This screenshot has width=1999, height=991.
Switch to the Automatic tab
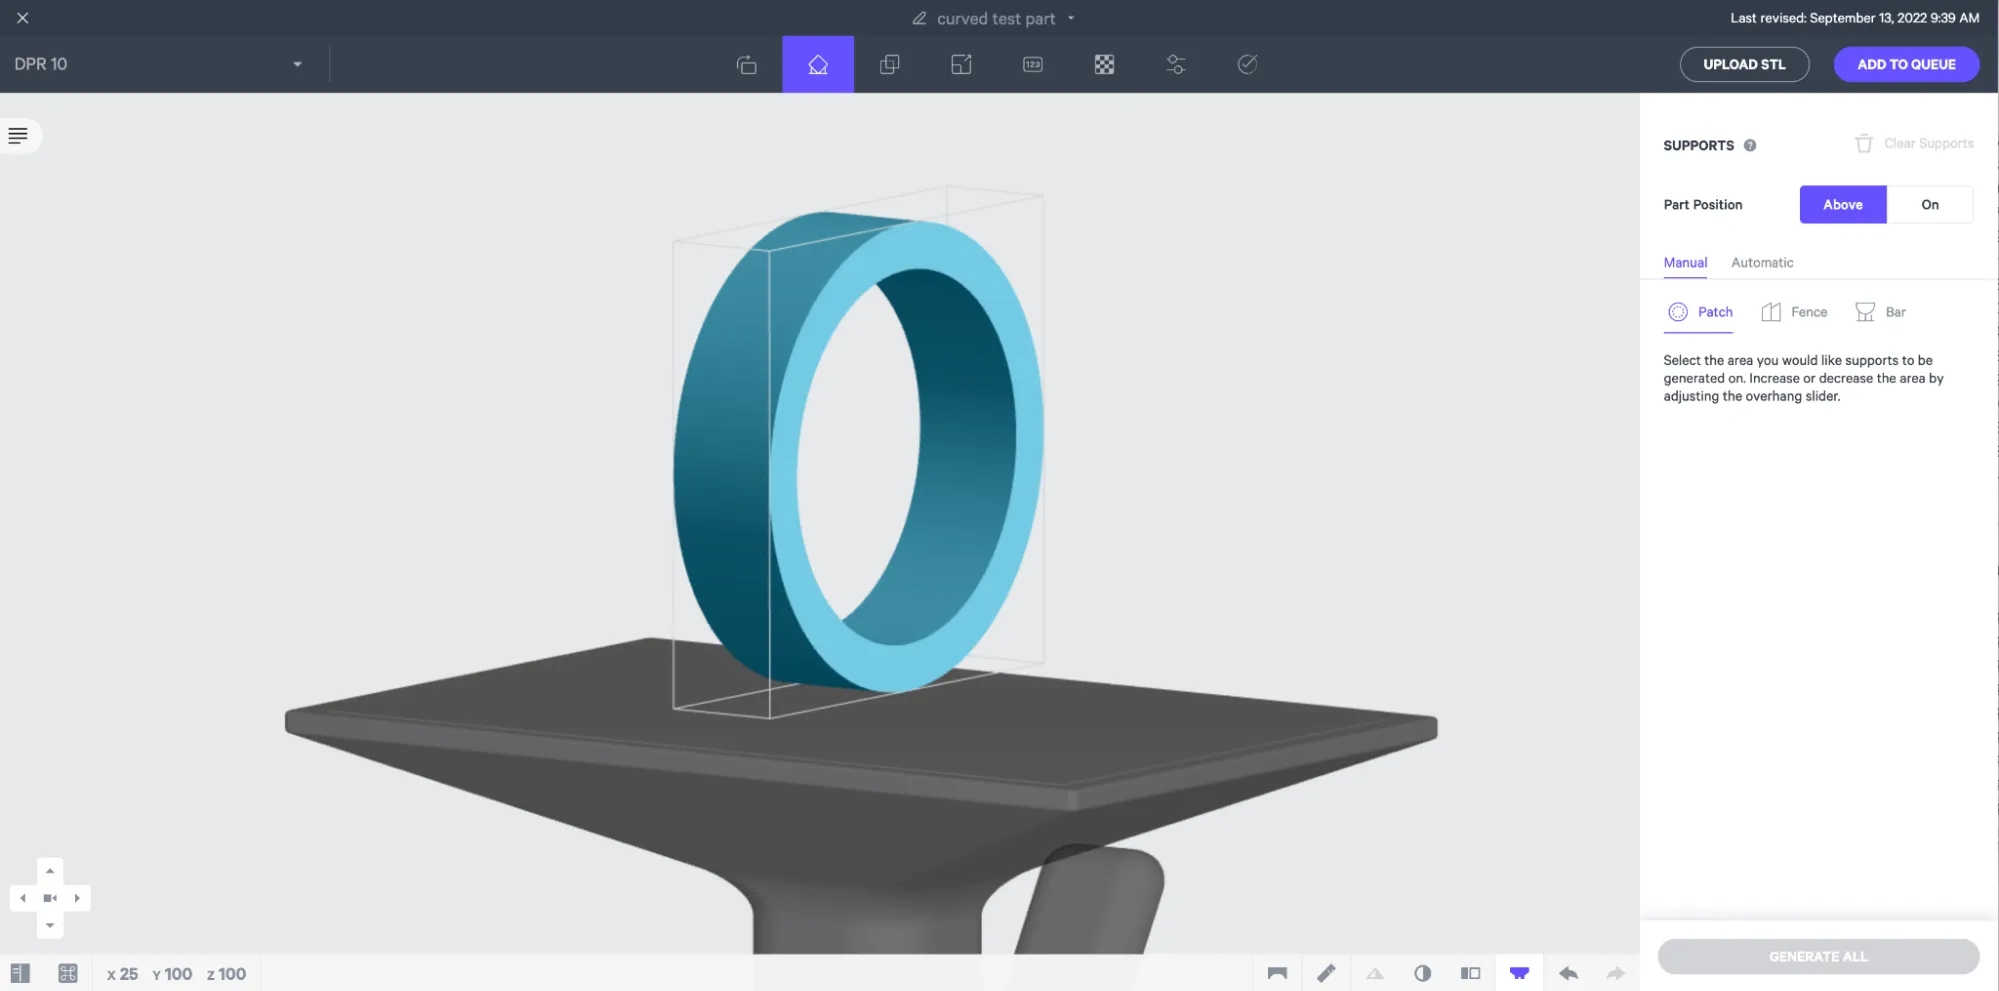click(x=1762, y=262)
